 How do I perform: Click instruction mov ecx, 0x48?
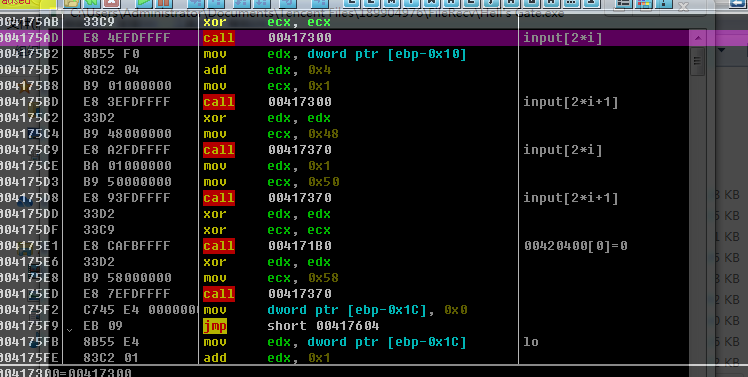click(x=271, y=134)
